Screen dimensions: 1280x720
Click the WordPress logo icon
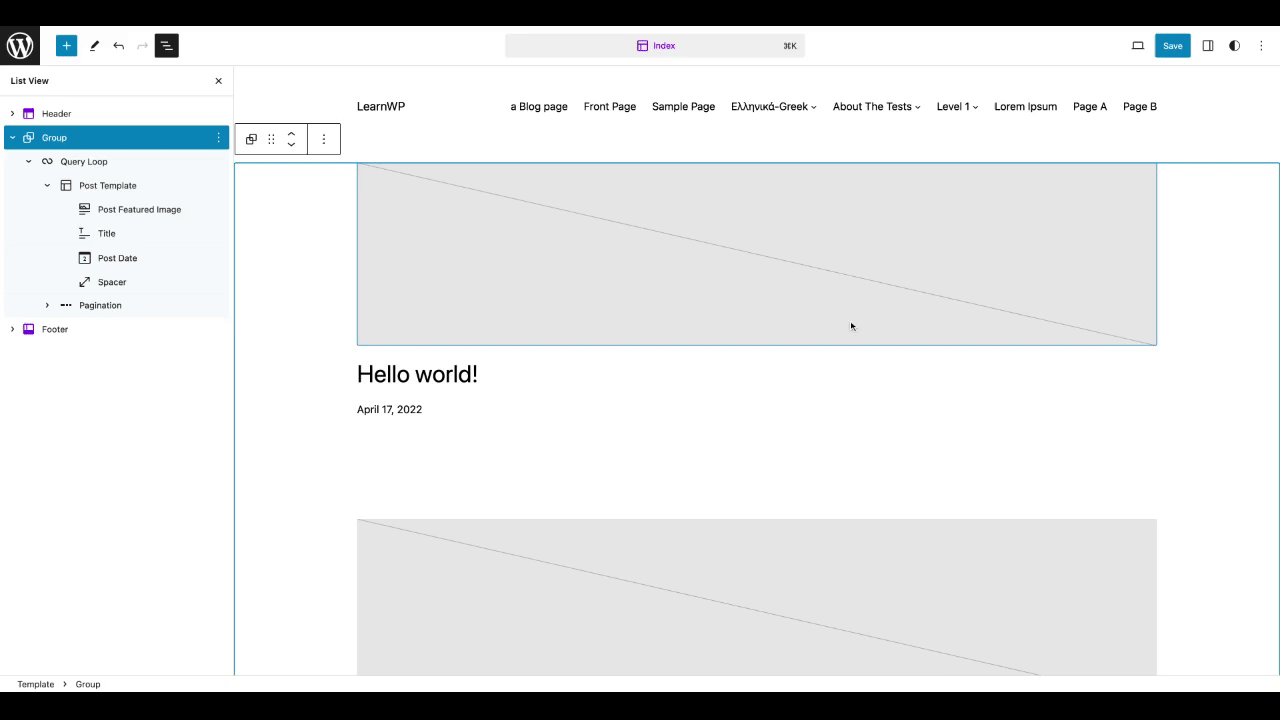tap(20, 45)
